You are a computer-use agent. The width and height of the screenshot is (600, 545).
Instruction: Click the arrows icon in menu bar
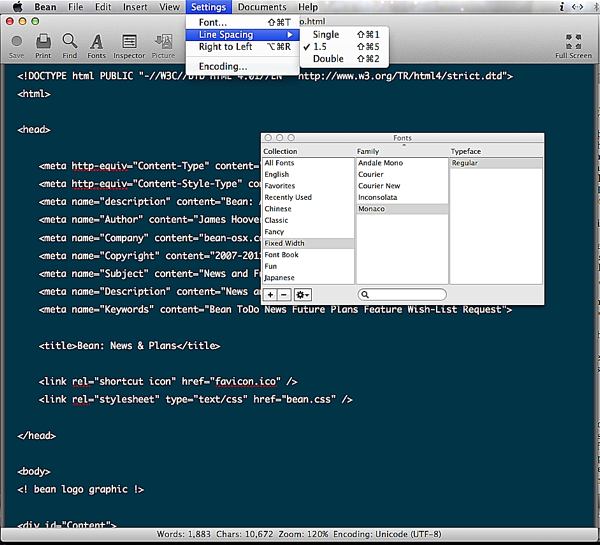pos(577,7)
